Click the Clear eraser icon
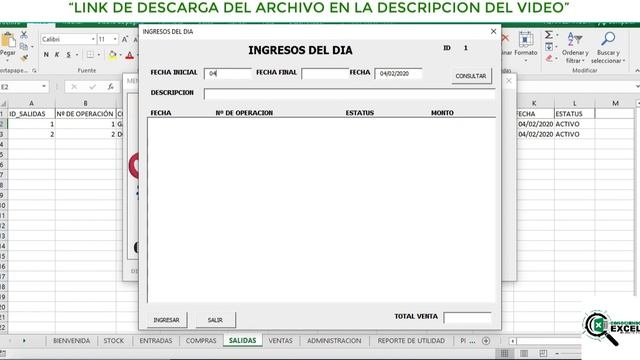 tap(549, 58)
